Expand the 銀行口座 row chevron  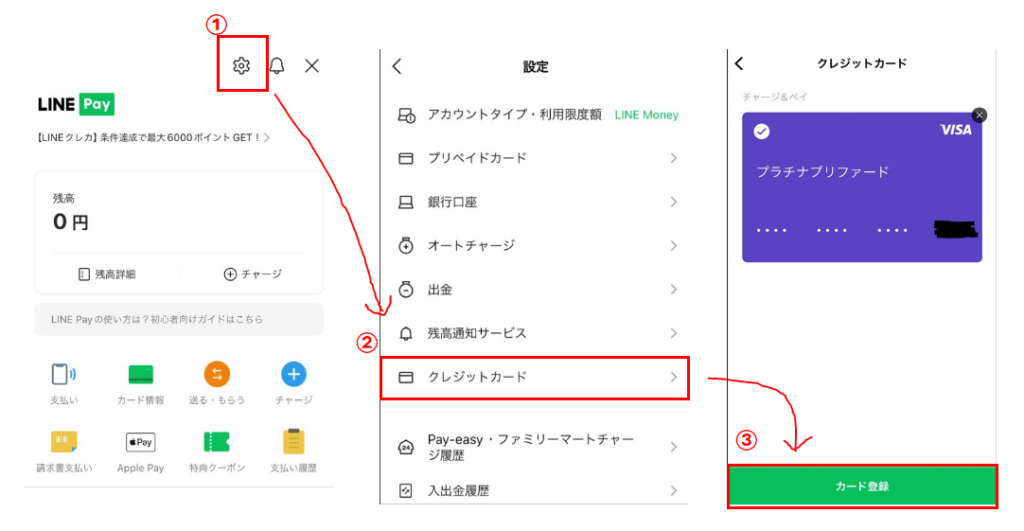pos(673,202)
